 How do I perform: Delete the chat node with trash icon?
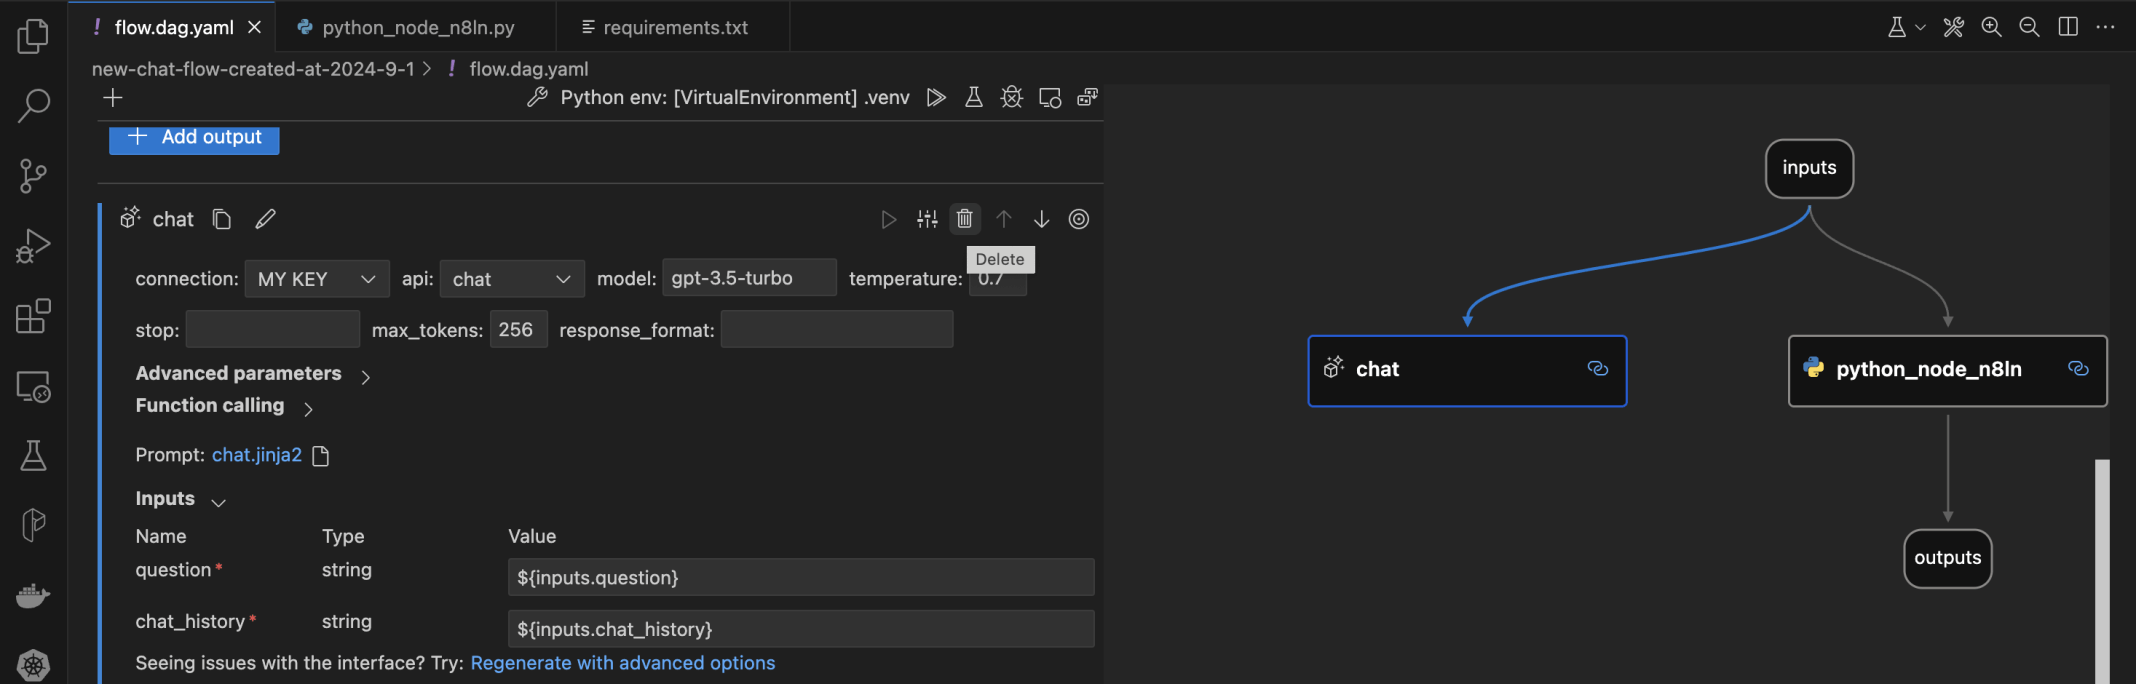964,219
